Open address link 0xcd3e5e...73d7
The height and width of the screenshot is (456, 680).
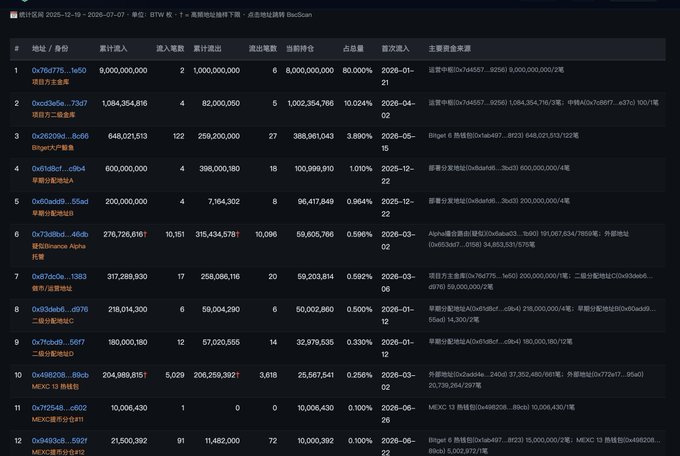tap(59, 103)
